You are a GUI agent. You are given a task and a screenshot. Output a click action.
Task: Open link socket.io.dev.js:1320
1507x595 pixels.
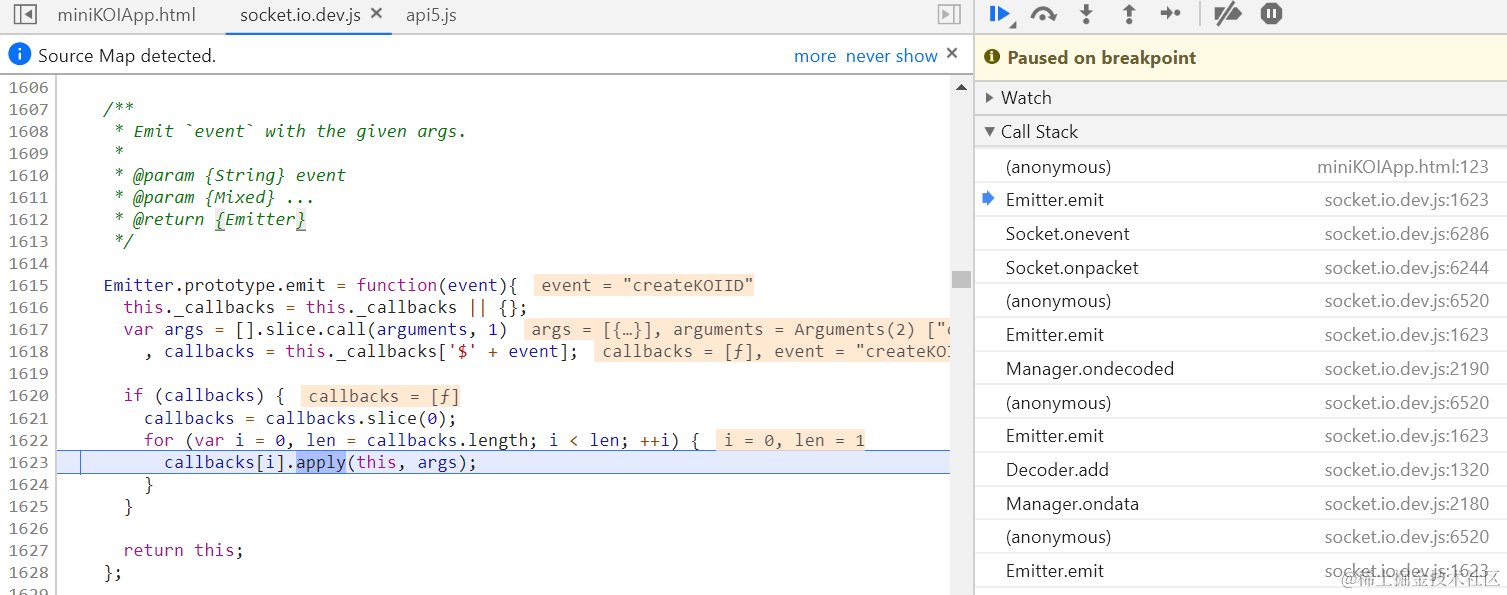click(1406, 470)
